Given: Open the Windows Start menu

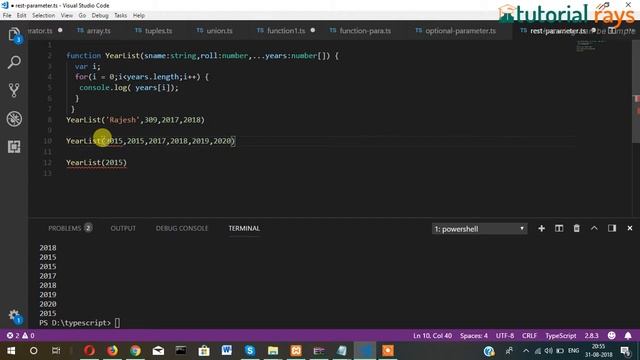Looking at the screenshot, I should point(11,351).
